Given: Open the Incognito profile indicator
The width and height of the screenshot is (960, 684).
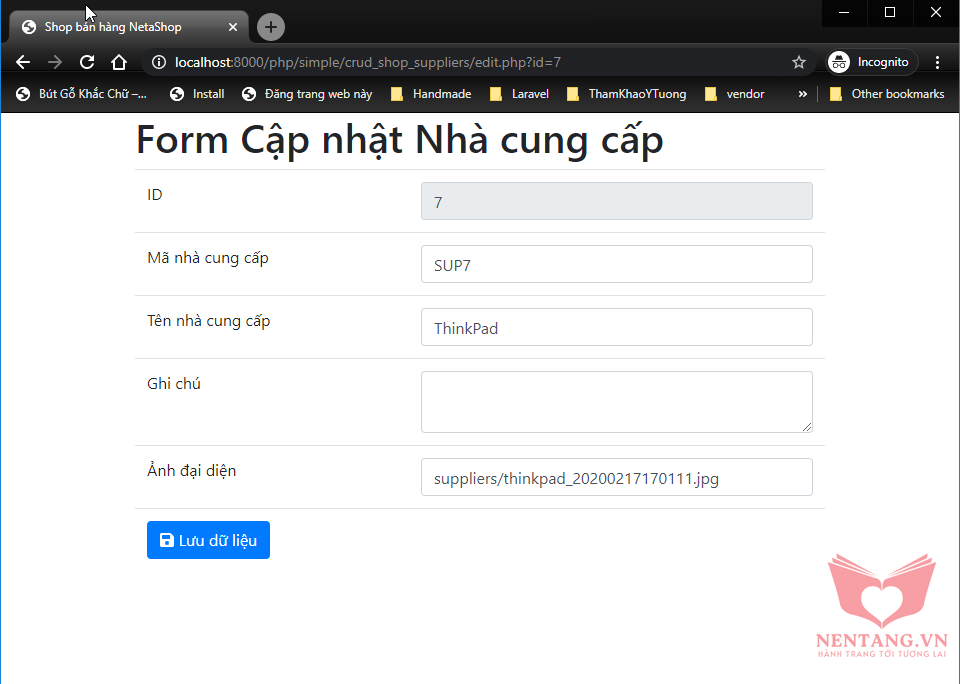Looking at the screenshot, I should click(870, 62).
